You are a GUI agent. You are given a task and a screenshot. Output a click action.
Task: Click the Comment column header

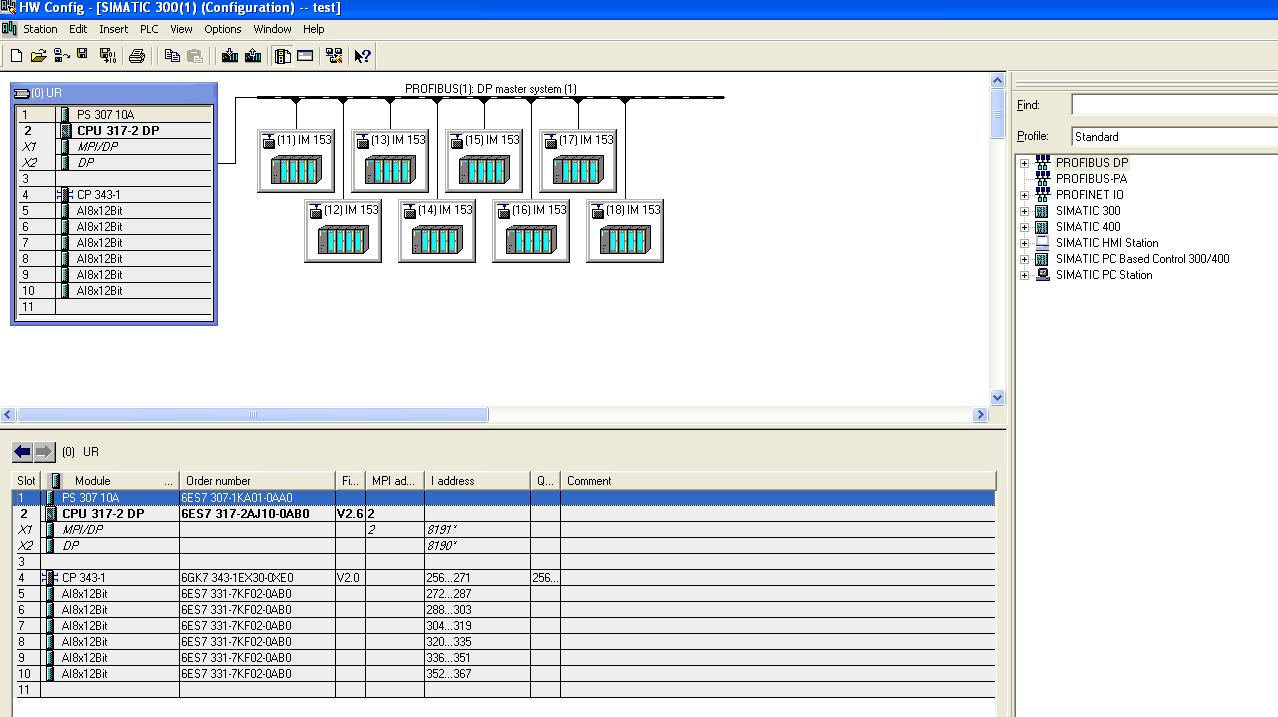(778, 481)
